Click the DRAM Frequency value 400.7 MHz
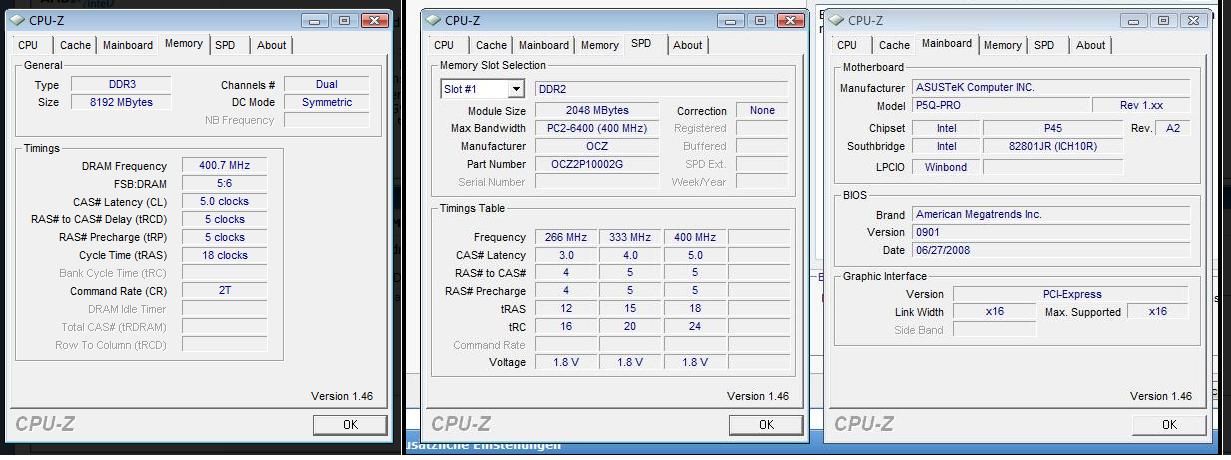Viewport: 1231px width, 460px height. 224,166
